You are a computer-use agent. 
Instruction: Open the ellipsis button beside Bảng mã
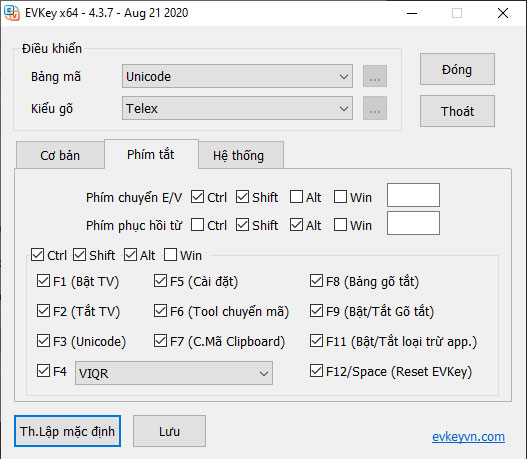[x=375, y=76]
